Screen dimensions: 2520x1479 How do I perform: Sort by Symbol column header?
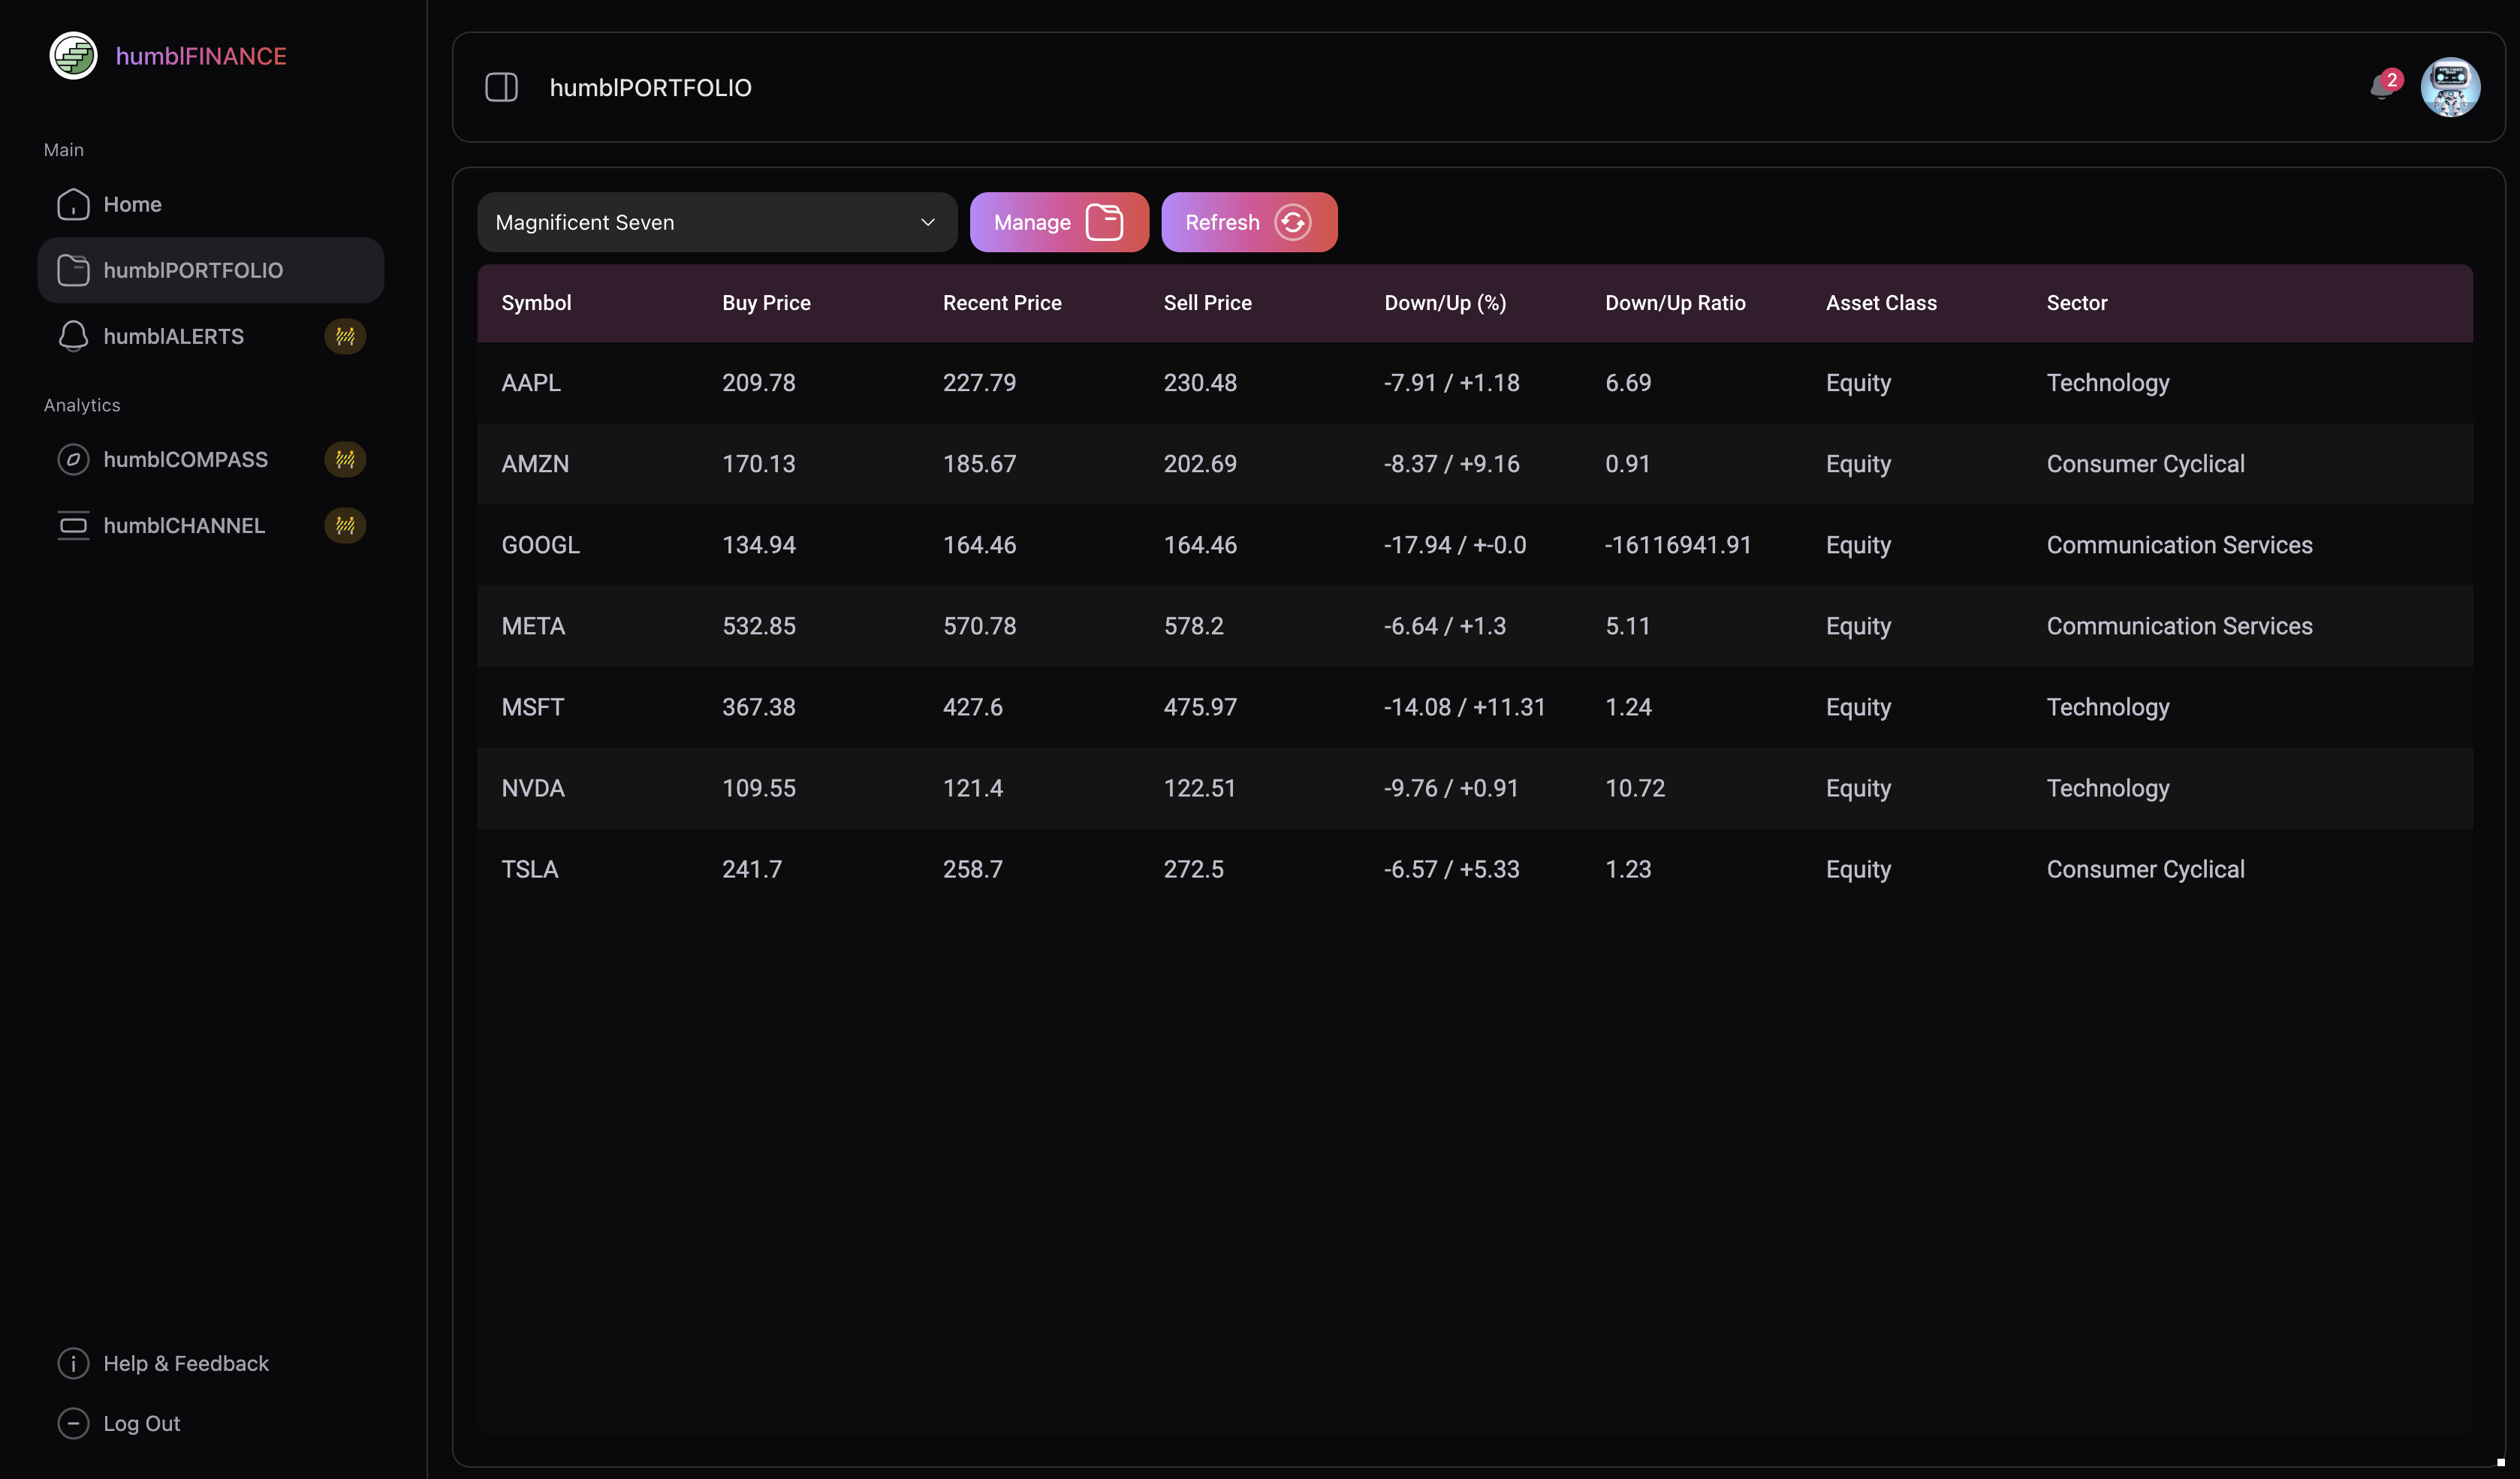pos(536,303)
